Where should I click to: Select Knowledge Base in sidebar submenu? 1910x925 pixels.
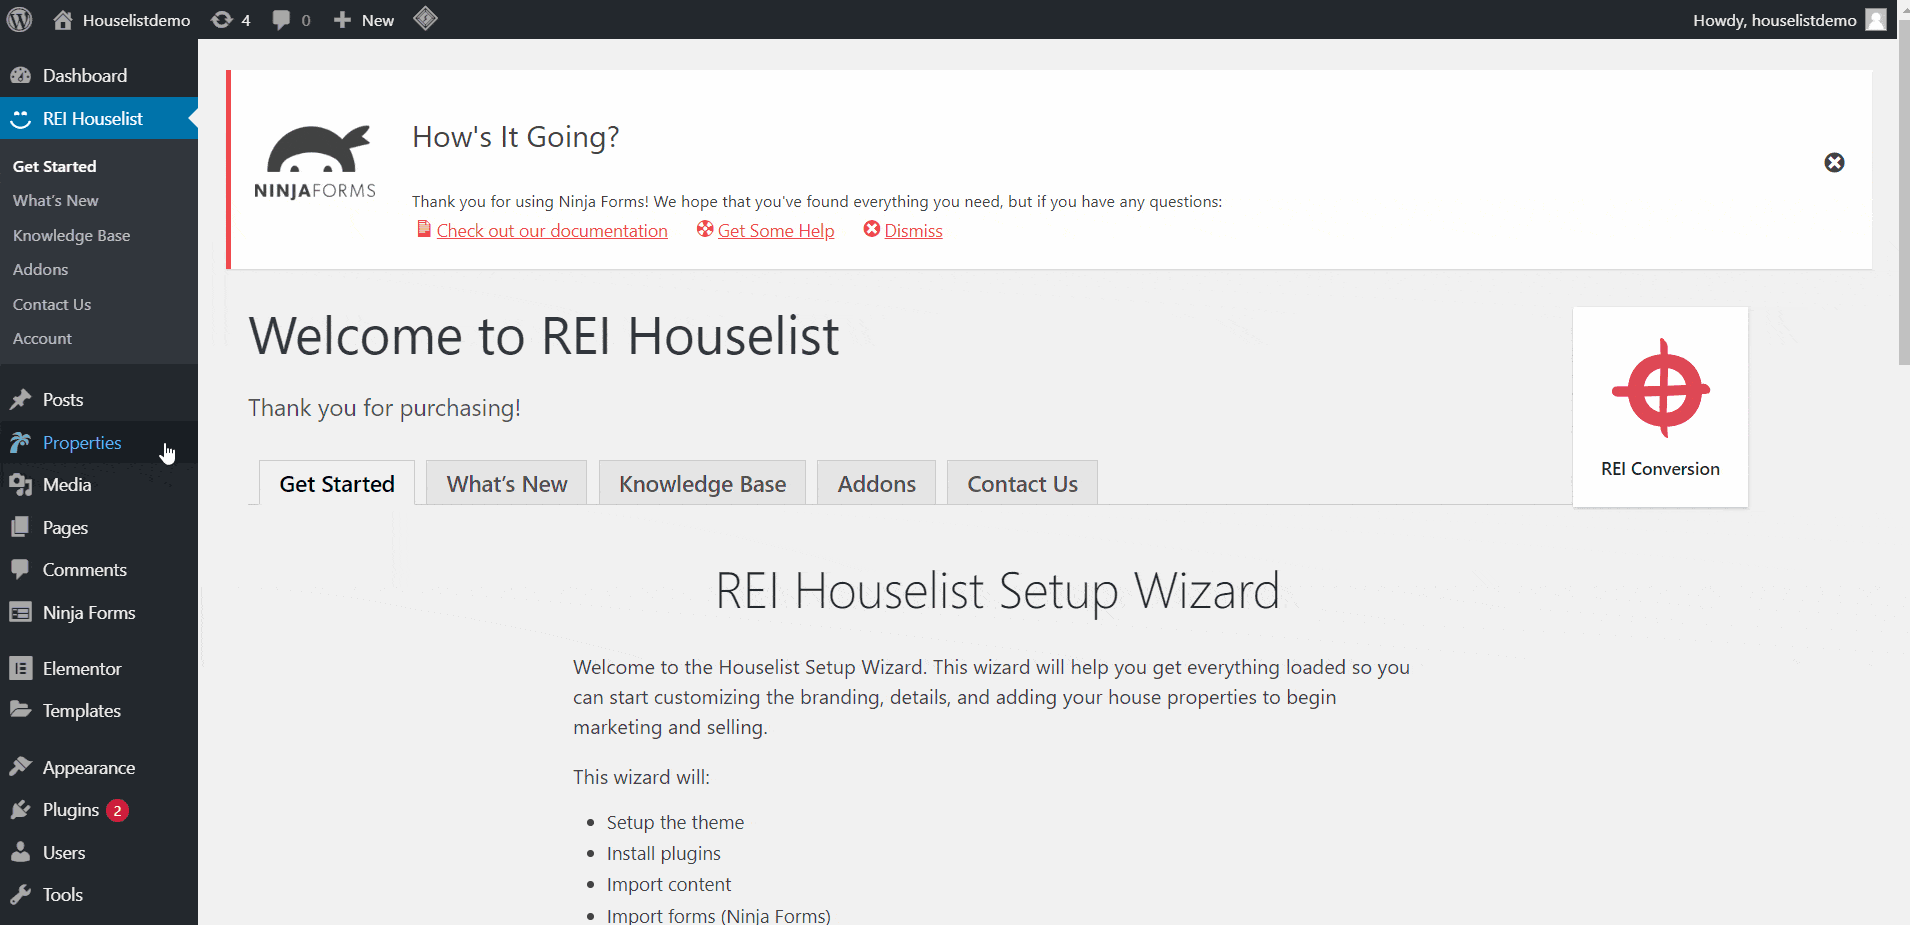coord(72,235)
